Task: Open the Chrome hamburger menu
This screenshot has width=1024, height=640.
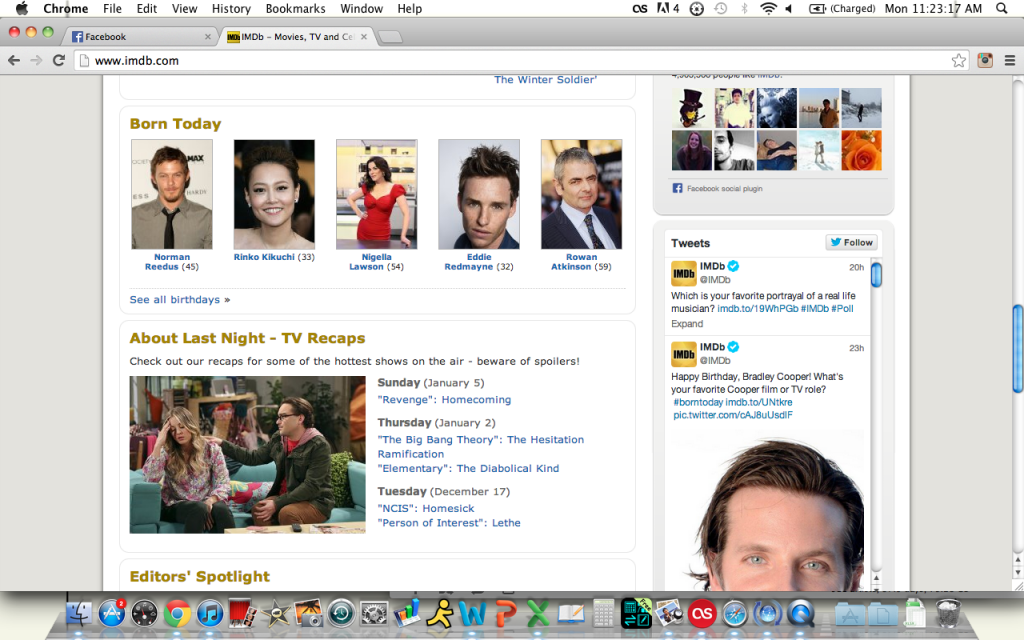Action: [1008, 60]
